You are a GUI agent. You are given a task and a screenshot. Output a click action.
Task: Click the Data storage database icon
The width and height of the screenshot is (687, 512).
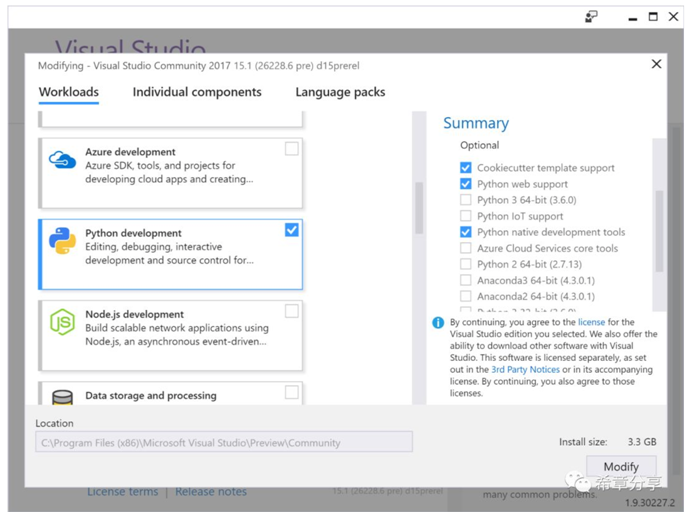point(62,397)
